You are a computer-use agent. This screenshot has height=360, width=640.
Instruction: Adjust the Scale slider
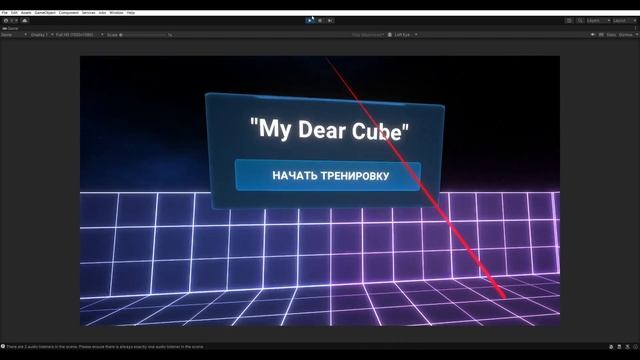click(x=143, y=35)
